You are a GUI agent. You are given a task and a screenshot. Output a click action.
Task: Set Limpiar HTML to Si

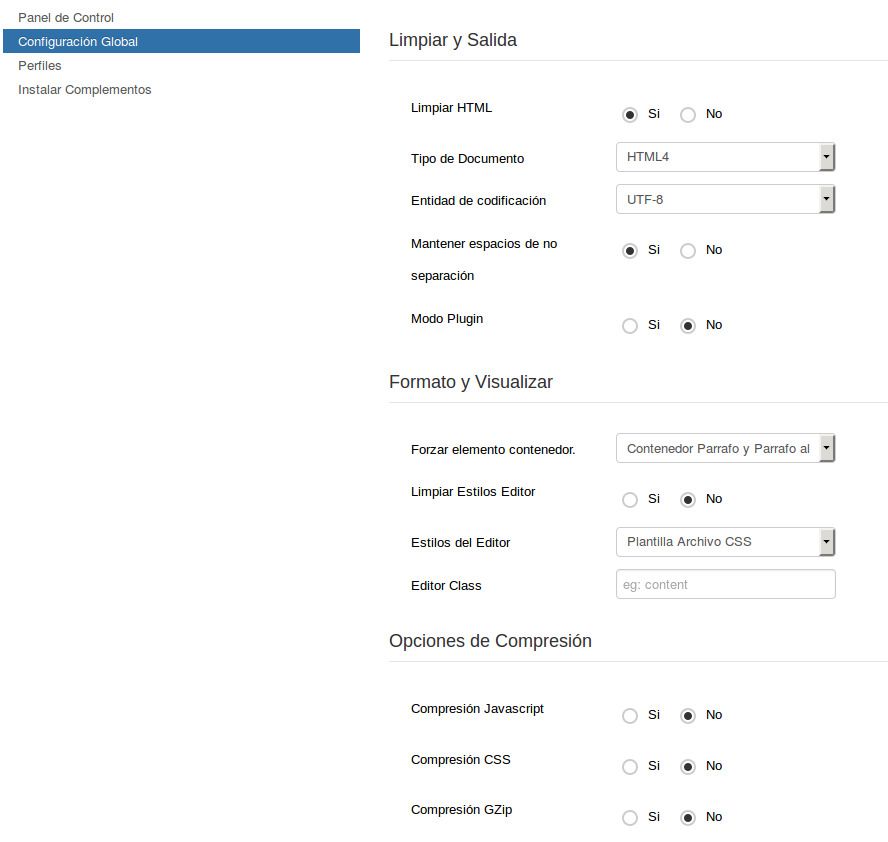(629, 115)
